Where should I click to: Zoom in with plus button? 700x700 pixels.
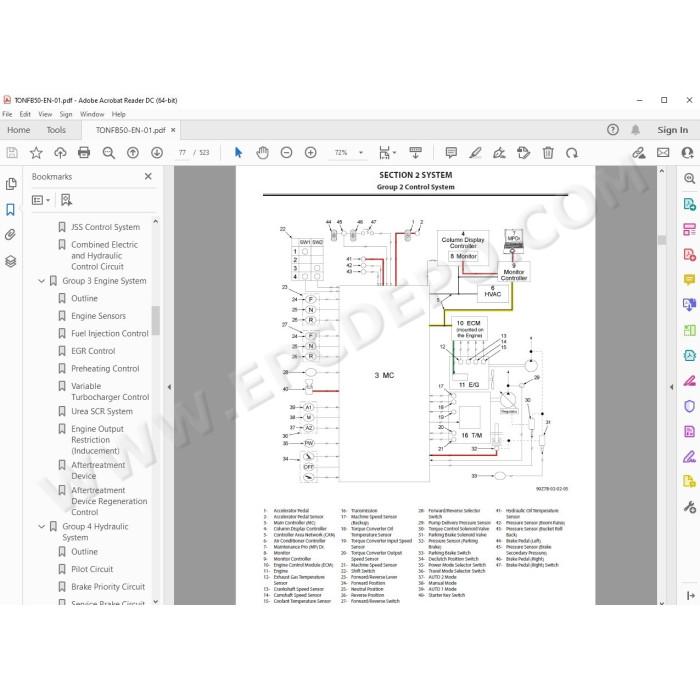310,153
